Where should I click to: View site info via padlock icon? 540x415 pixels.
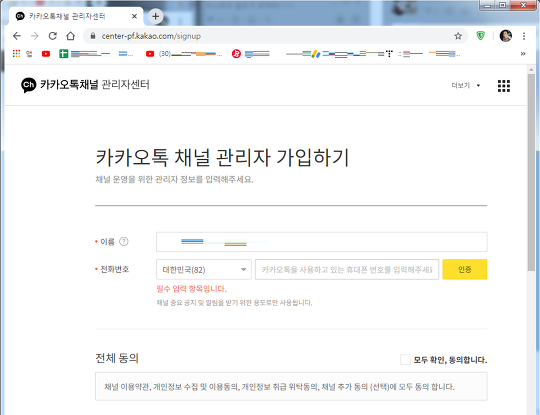coord(93,36)
